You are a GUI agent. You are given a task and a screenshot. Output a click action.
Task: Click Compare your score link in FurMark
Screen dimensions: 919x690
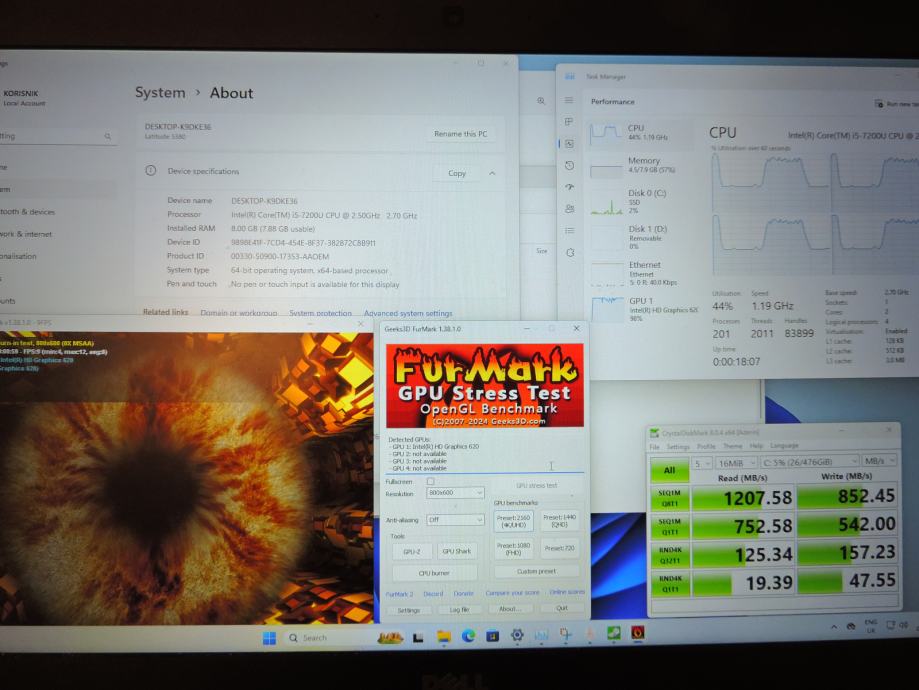point(512,593)
